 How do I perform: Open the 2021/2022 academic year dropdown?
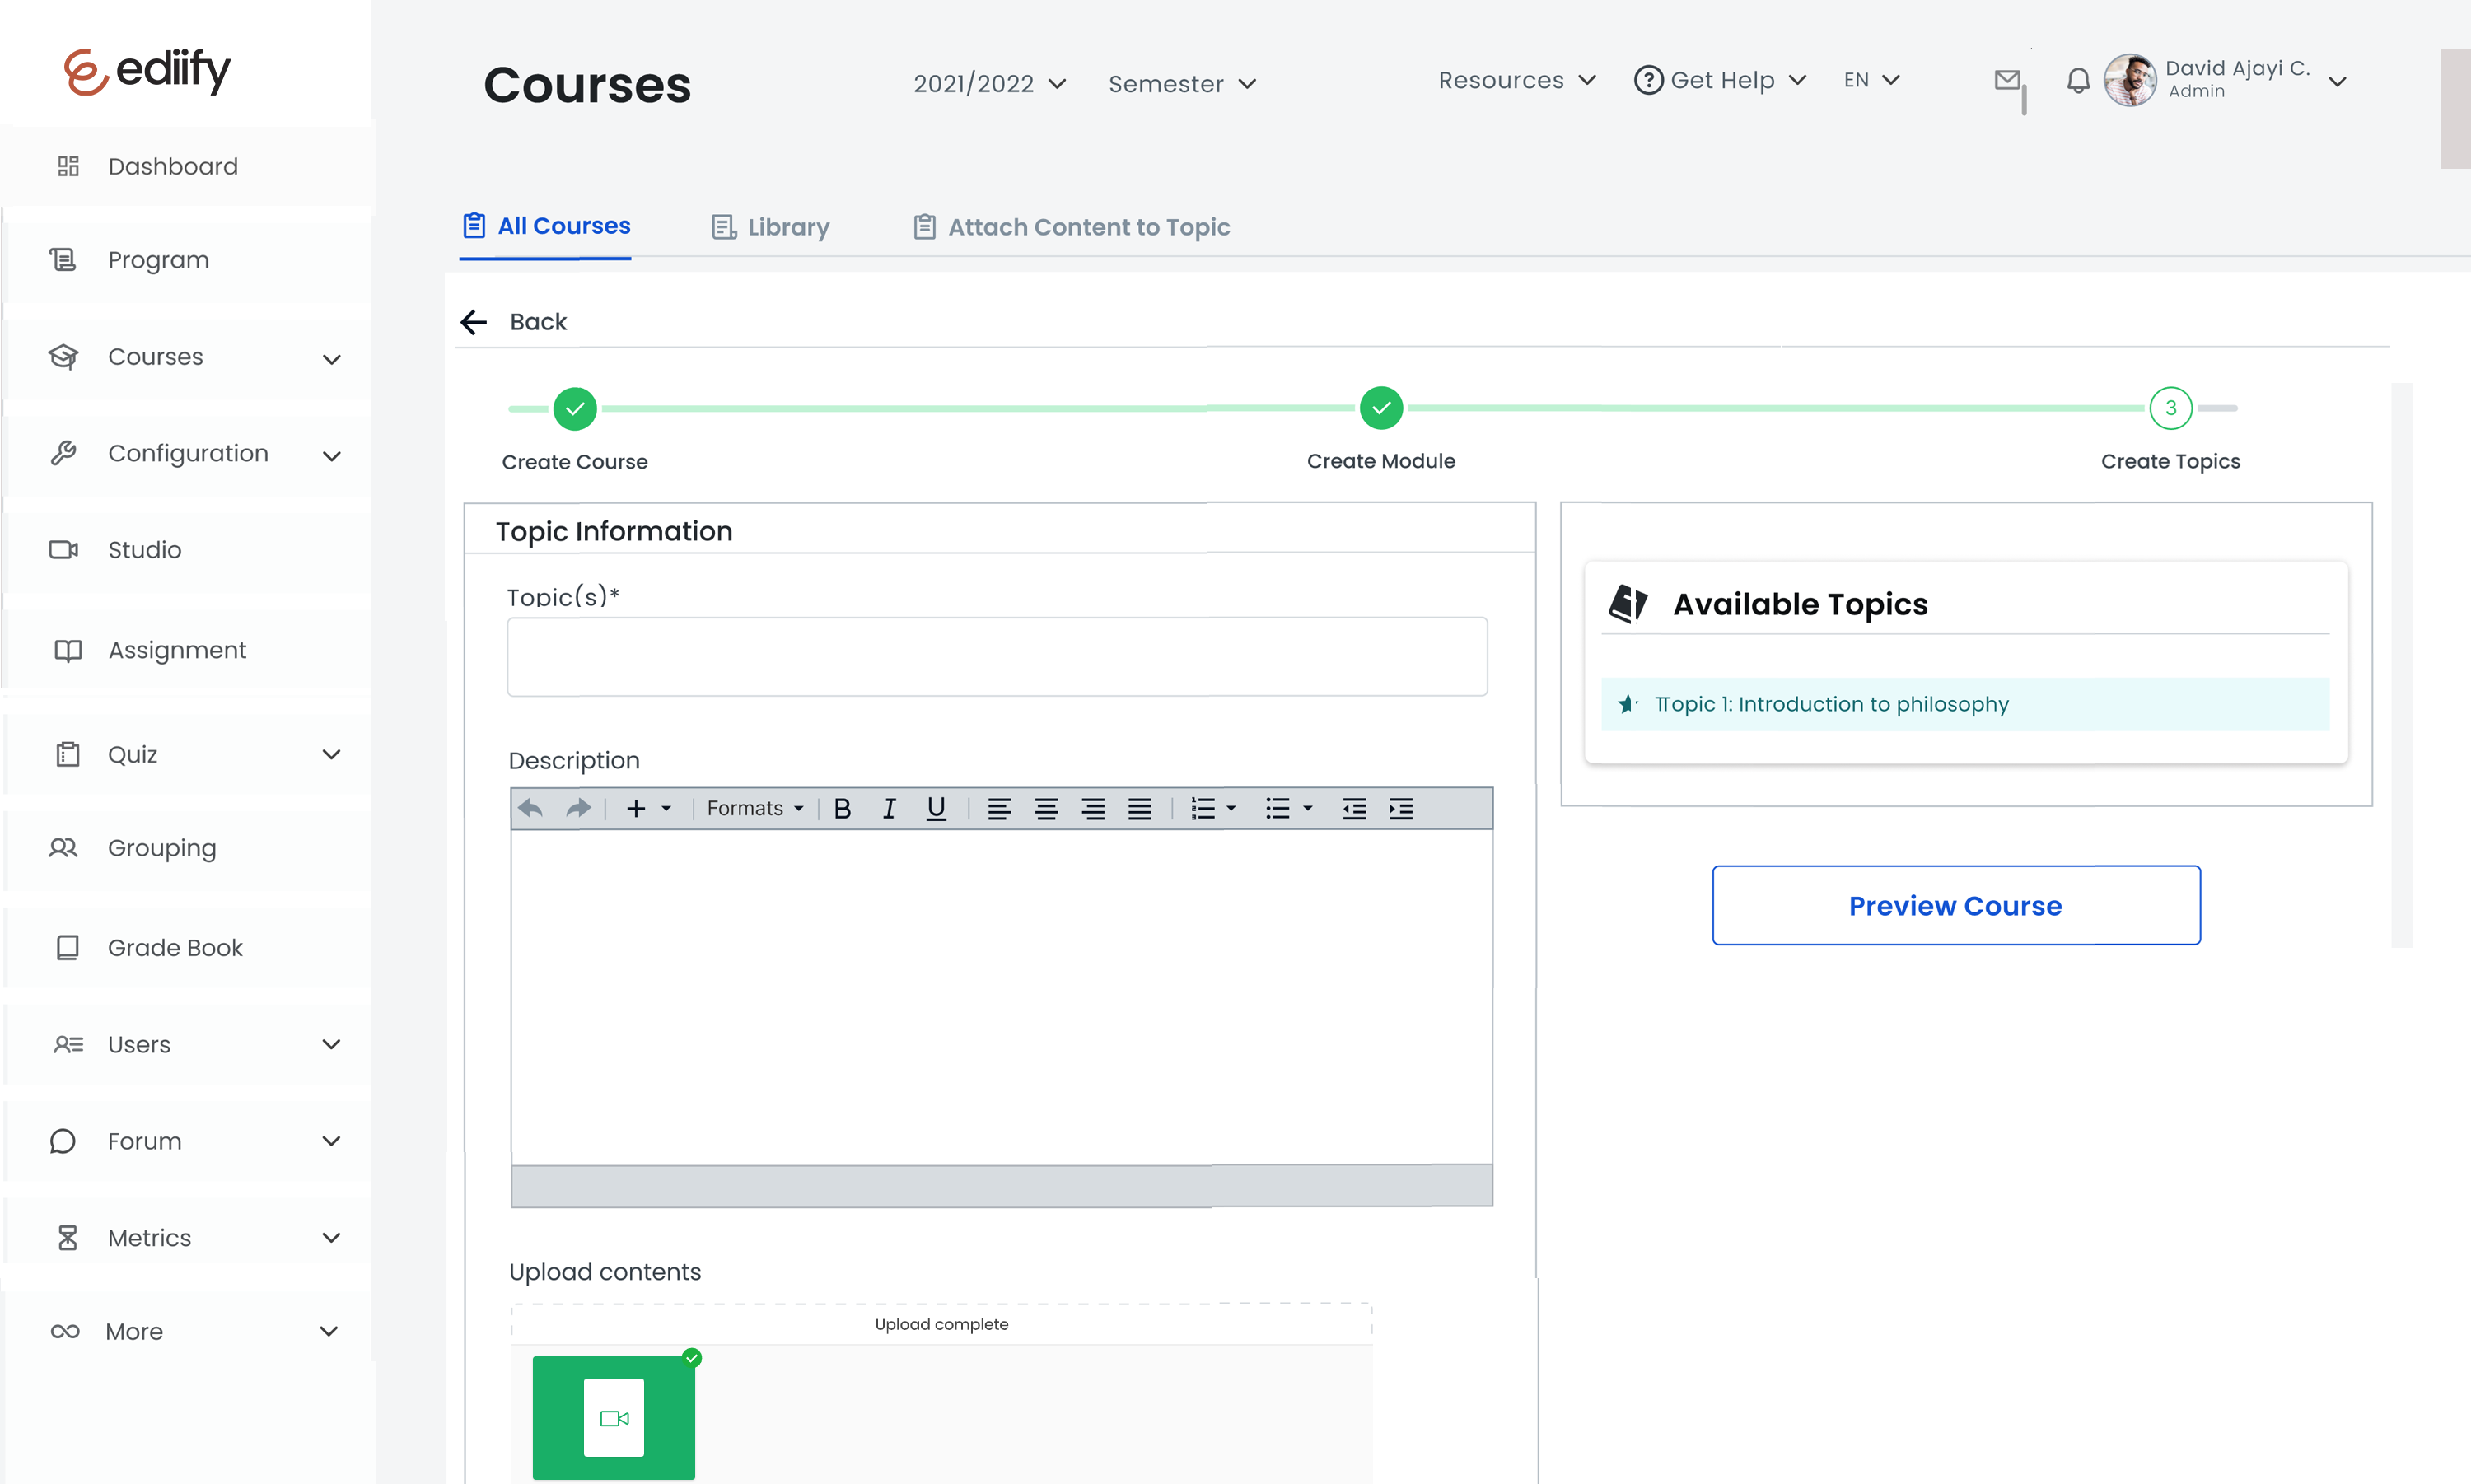[988, 84]
